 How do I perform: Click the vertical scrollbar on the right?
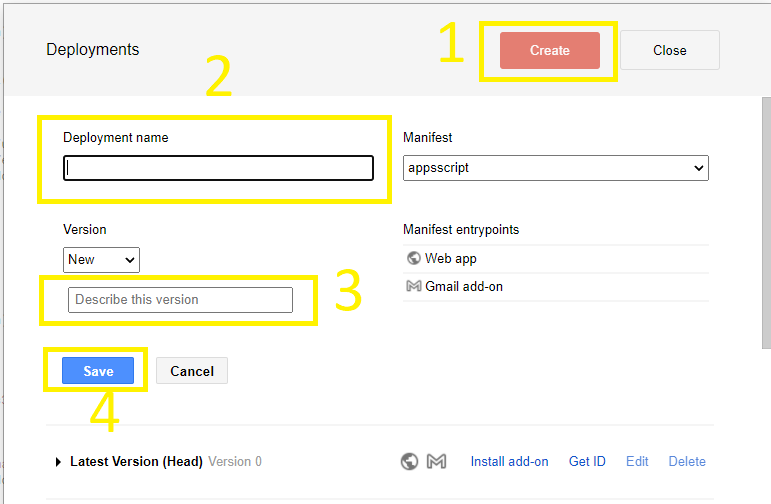(x=766, y=223)
